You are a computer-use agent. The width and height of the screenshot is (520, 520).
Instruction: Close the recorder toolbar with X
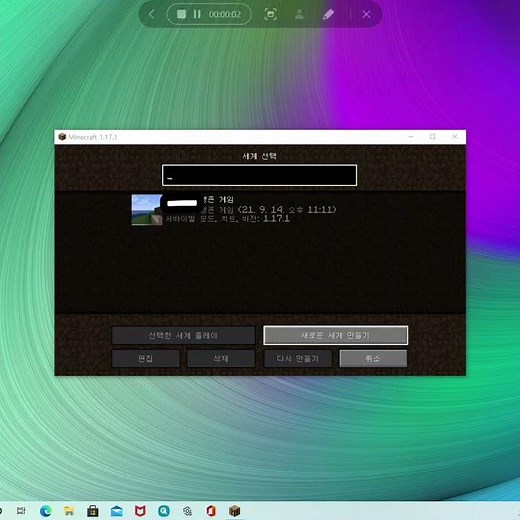(366, 14)
